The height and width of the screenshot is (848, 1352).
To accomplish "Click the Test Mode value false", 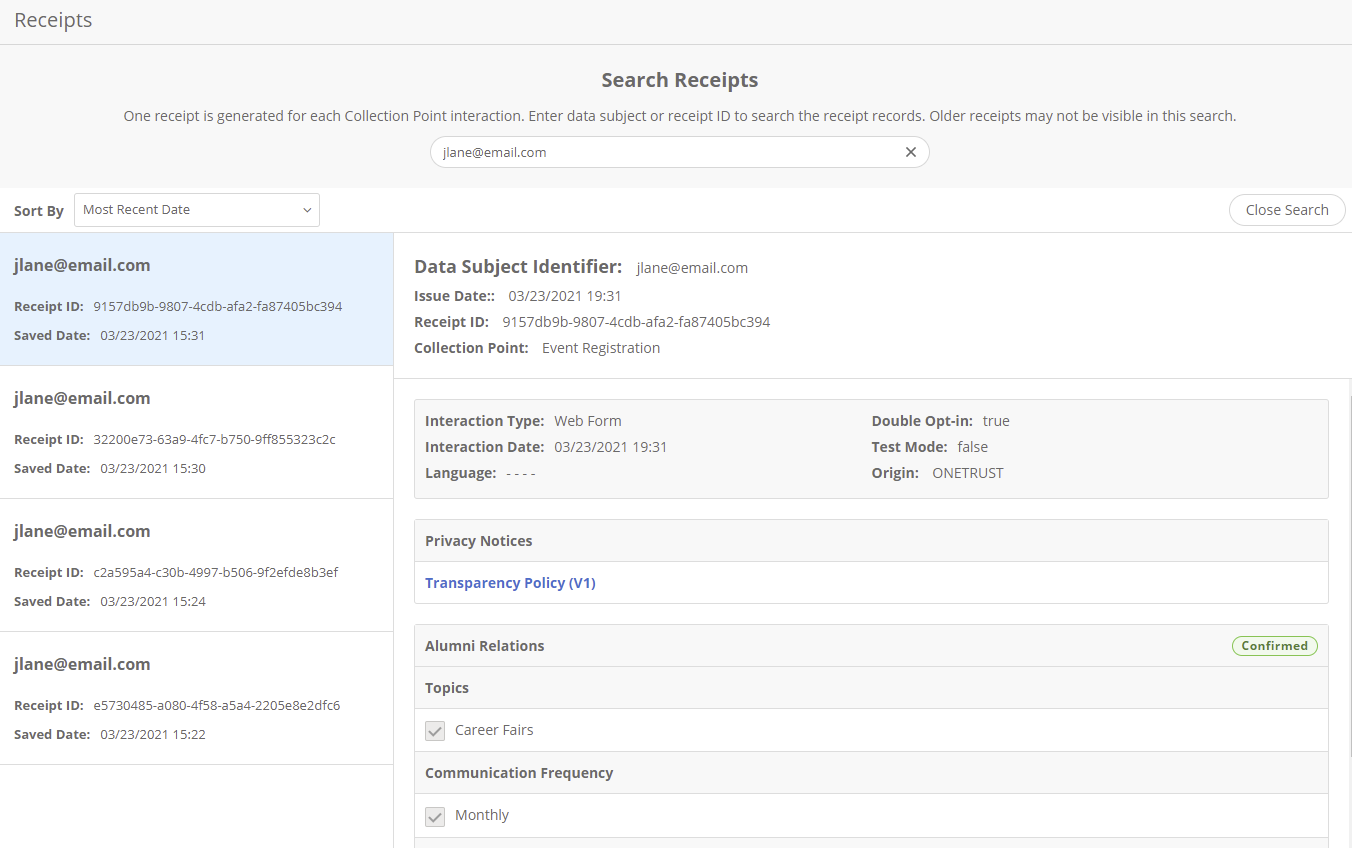I will (972, 447).
